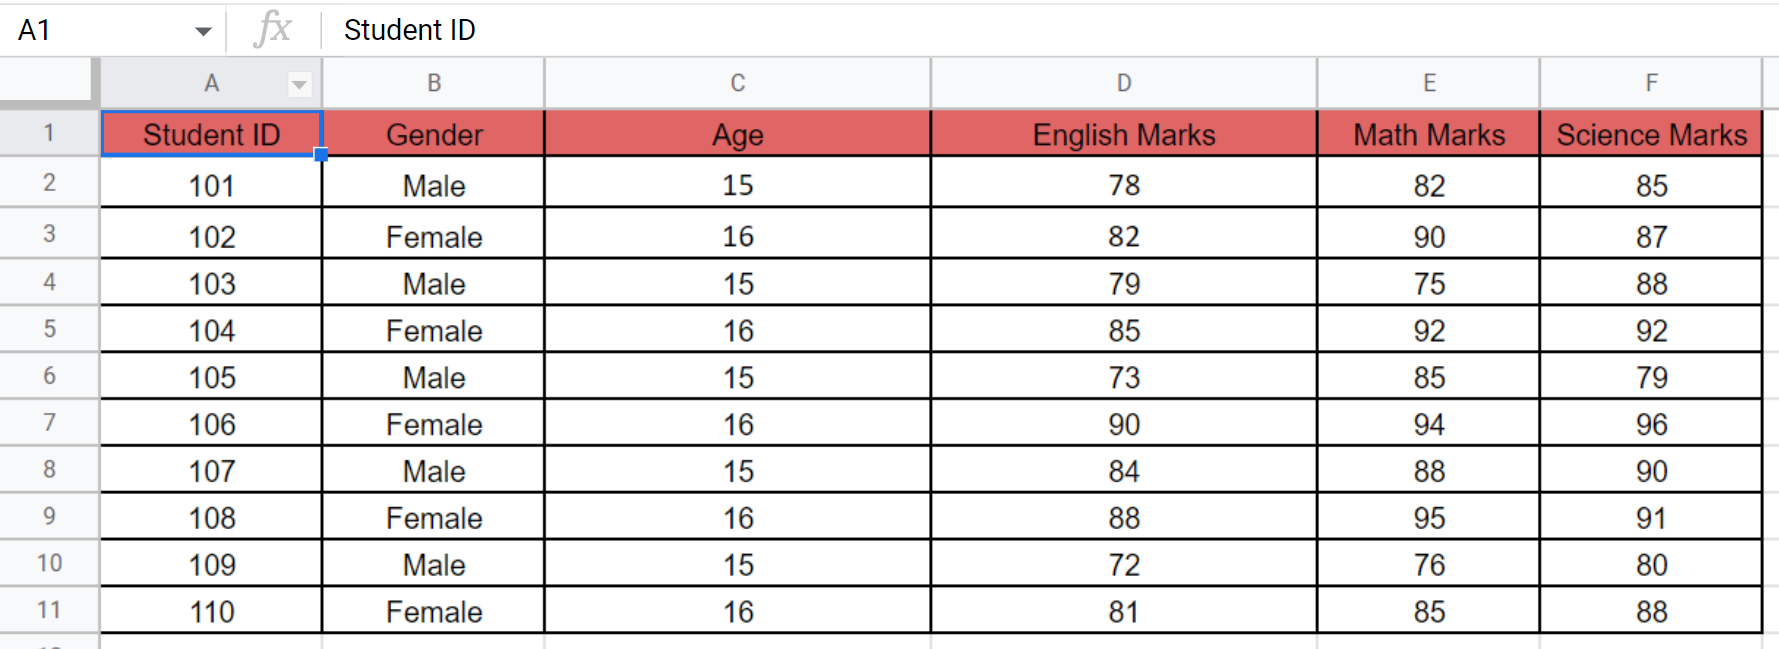Select the cell containing Student ID 105
Viewport: 1779px width, 649px height.
[x=211, y=376]
